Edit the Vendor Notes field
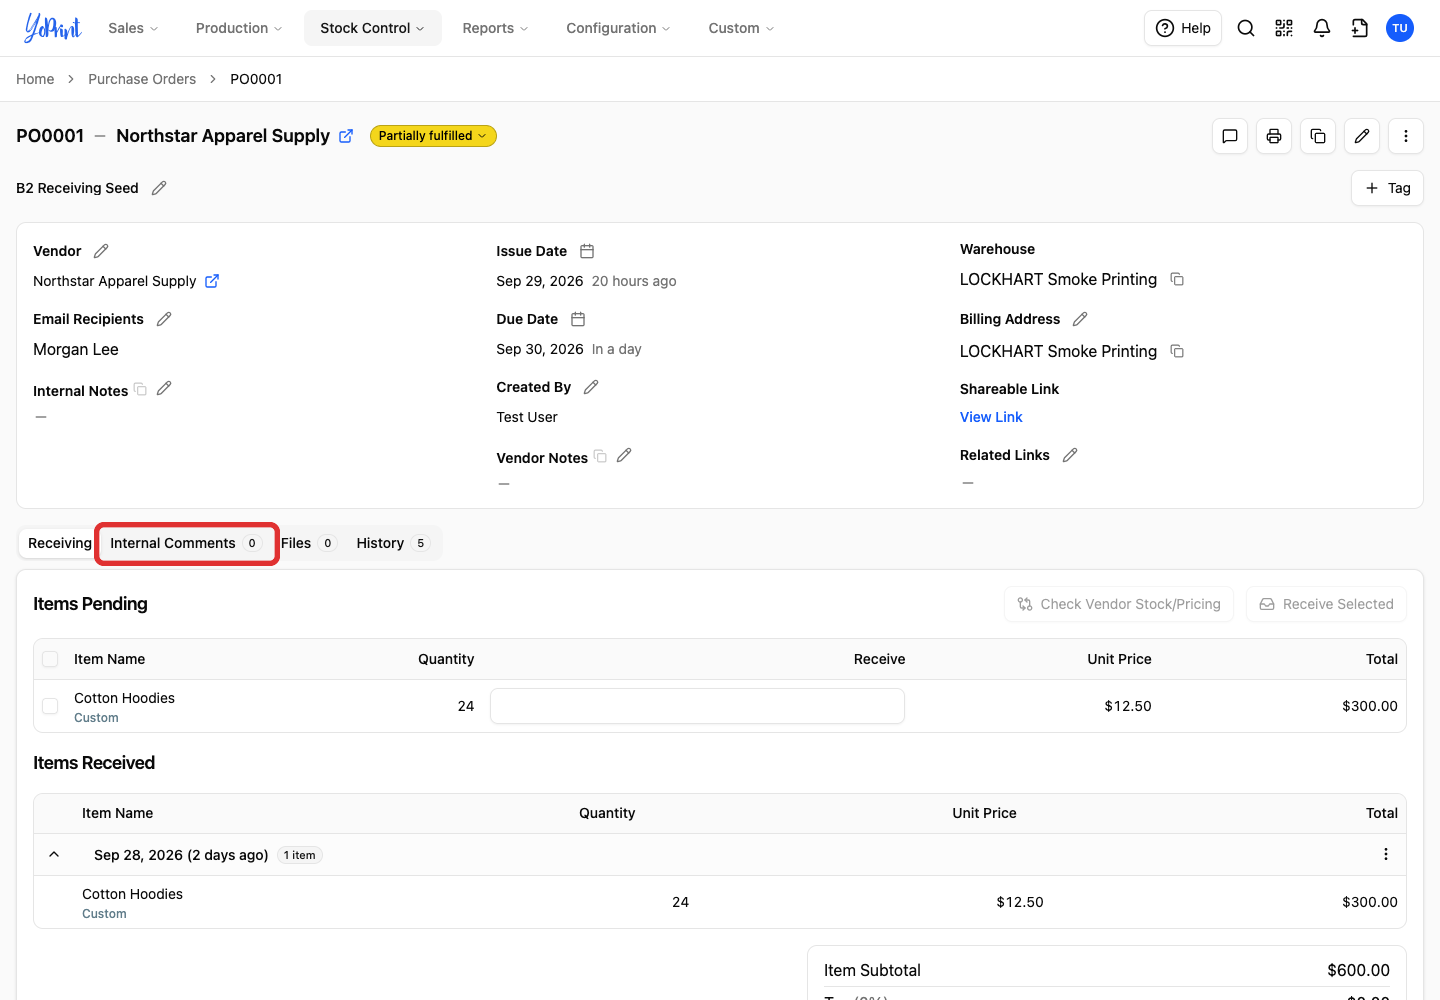 click(x=624, y=455)
